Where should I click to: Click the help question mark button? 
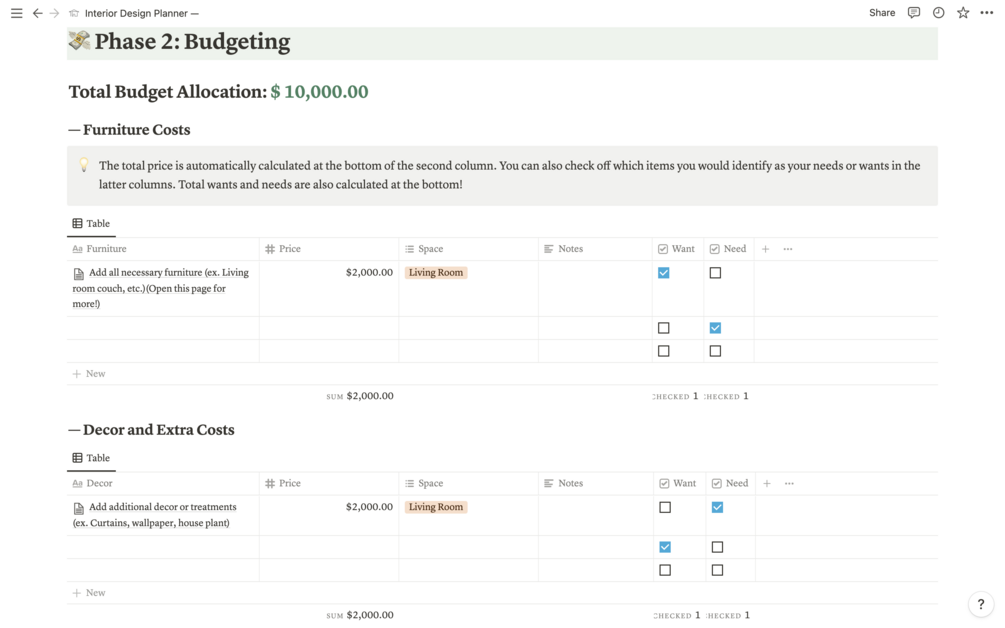981,604
